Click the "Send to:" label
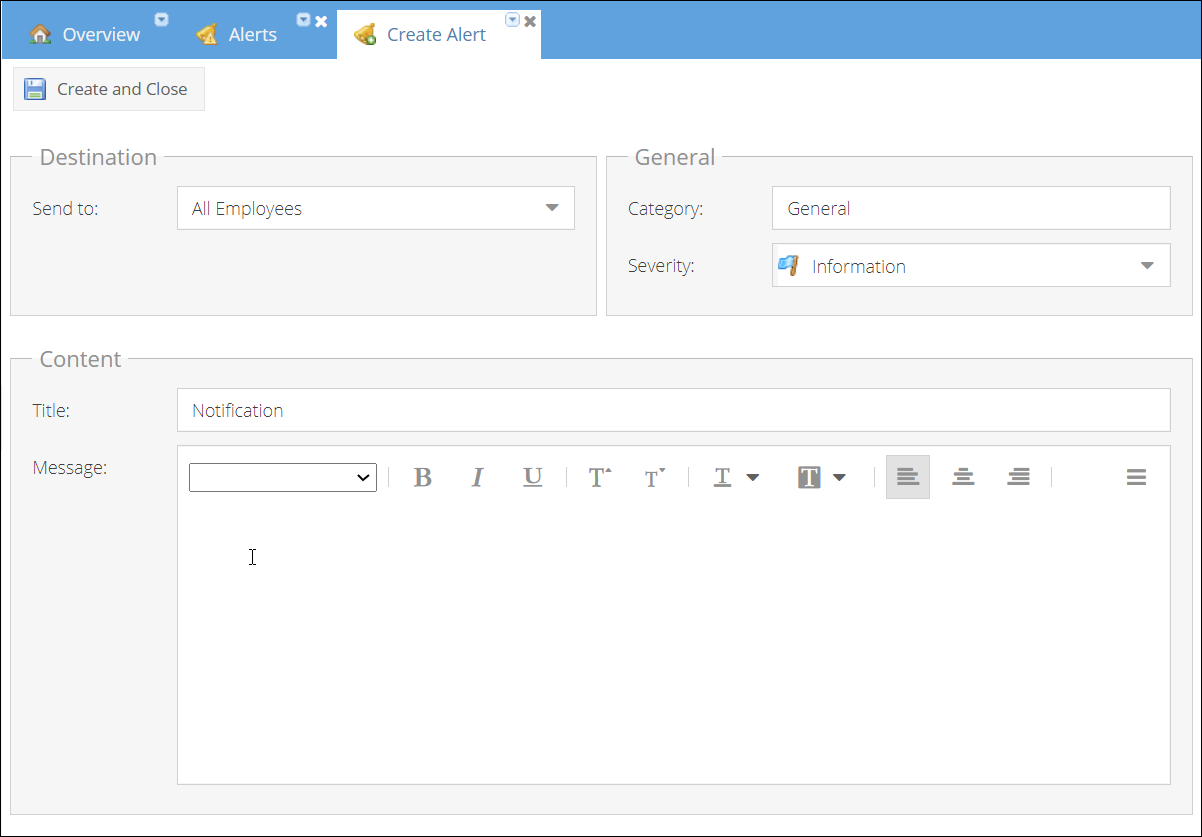1202x837 pixels. (x=65, y=209)
